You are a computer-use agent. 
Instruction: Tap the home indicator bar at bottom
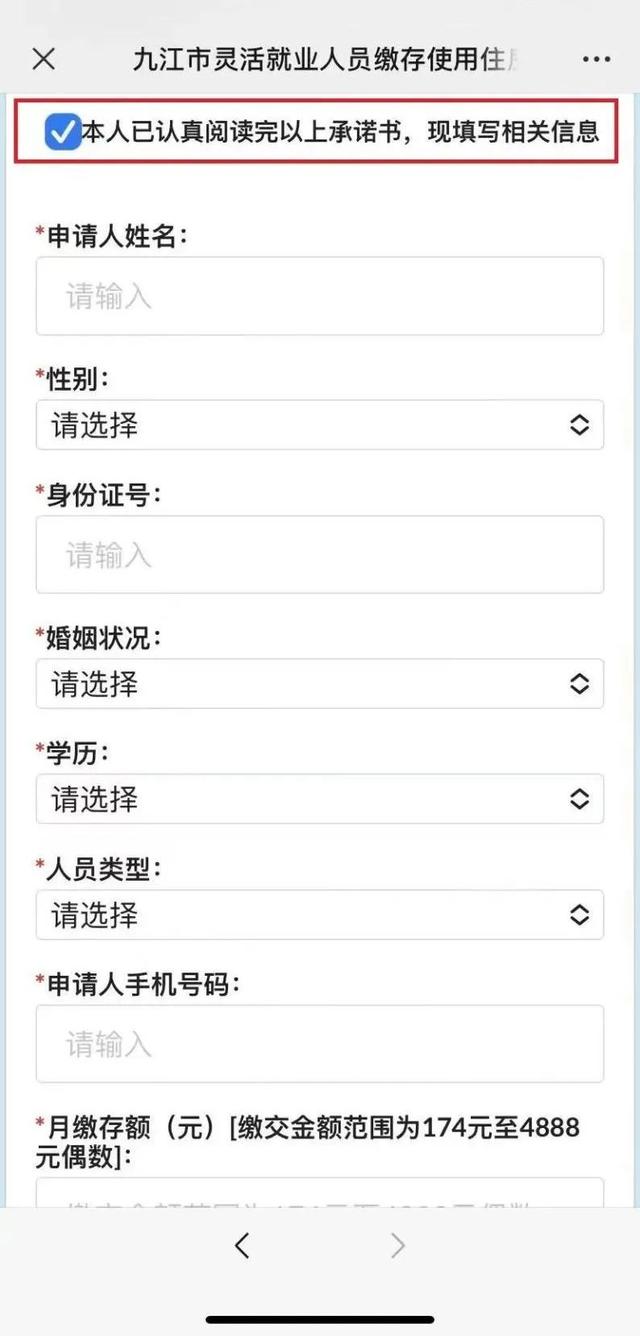(320, 1319)
